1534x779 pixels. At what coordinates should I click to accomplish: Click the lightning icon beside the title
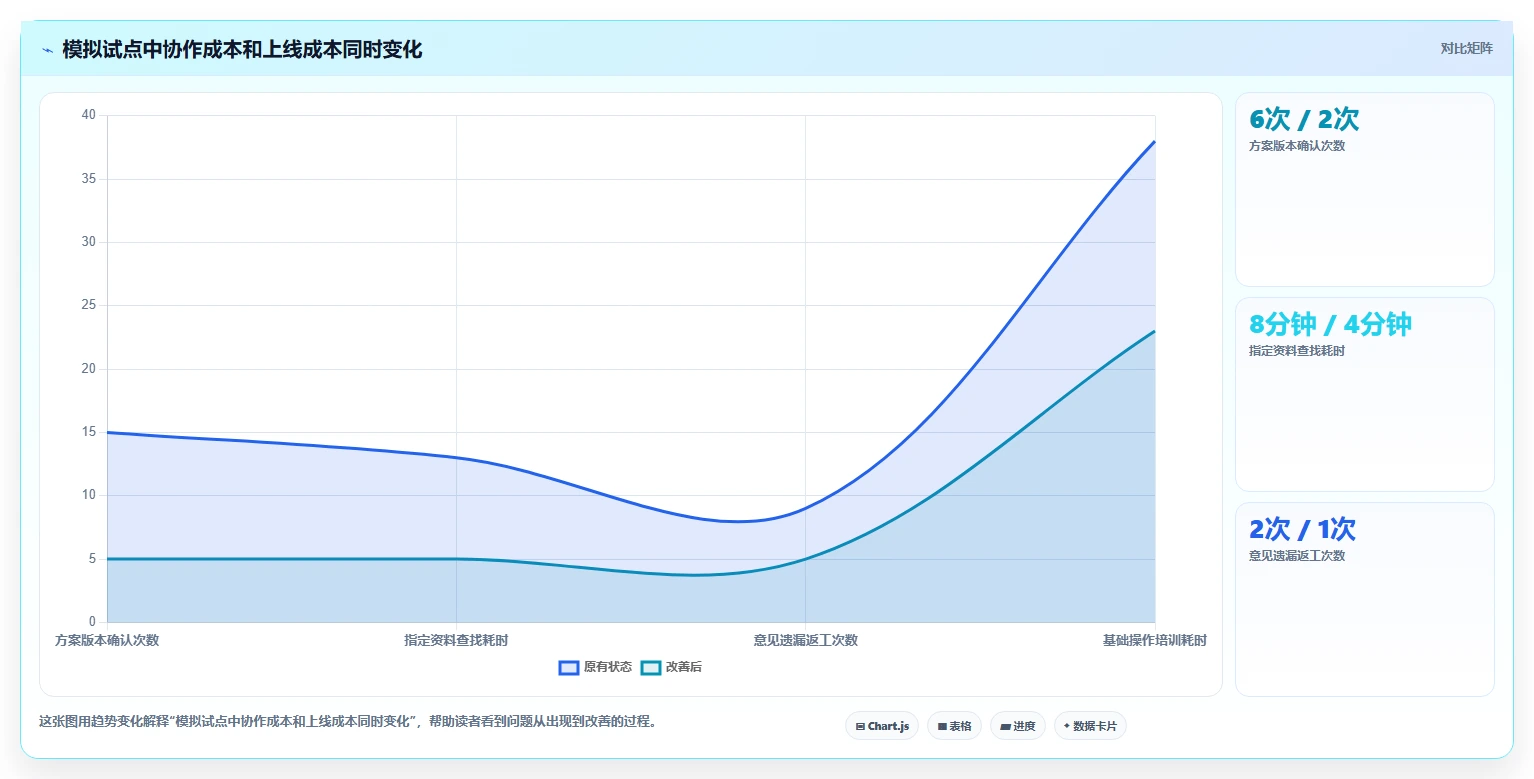tap(47, 50)
